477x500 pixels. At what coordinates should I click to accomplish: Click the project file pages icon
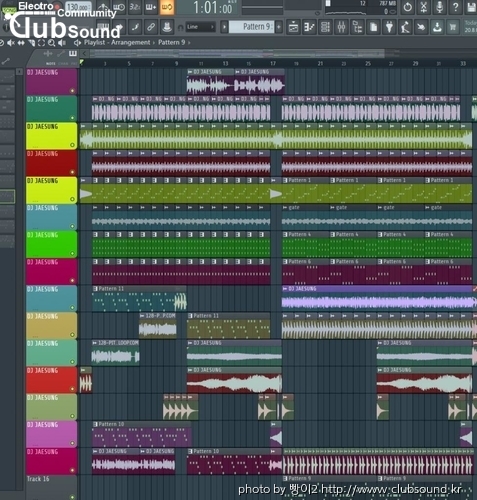[373, 27]
